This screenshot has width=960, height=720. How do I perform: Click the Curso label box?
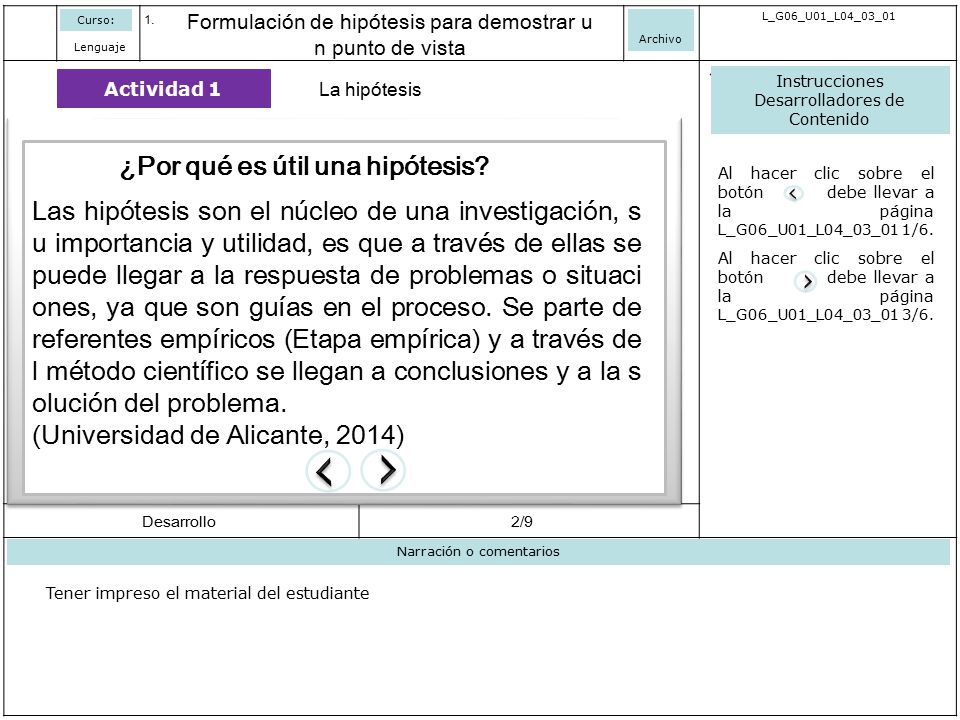[96, 20]
